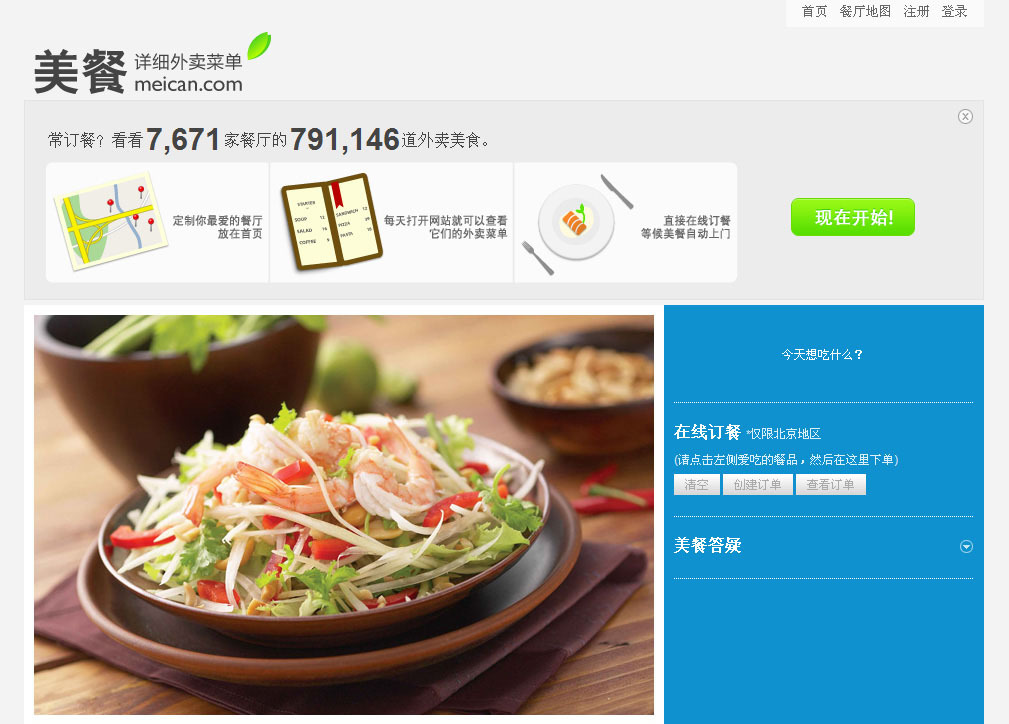Open 餐厅地图 in the top navigation
Screen dimensions: 1009x724
(865, 12)
